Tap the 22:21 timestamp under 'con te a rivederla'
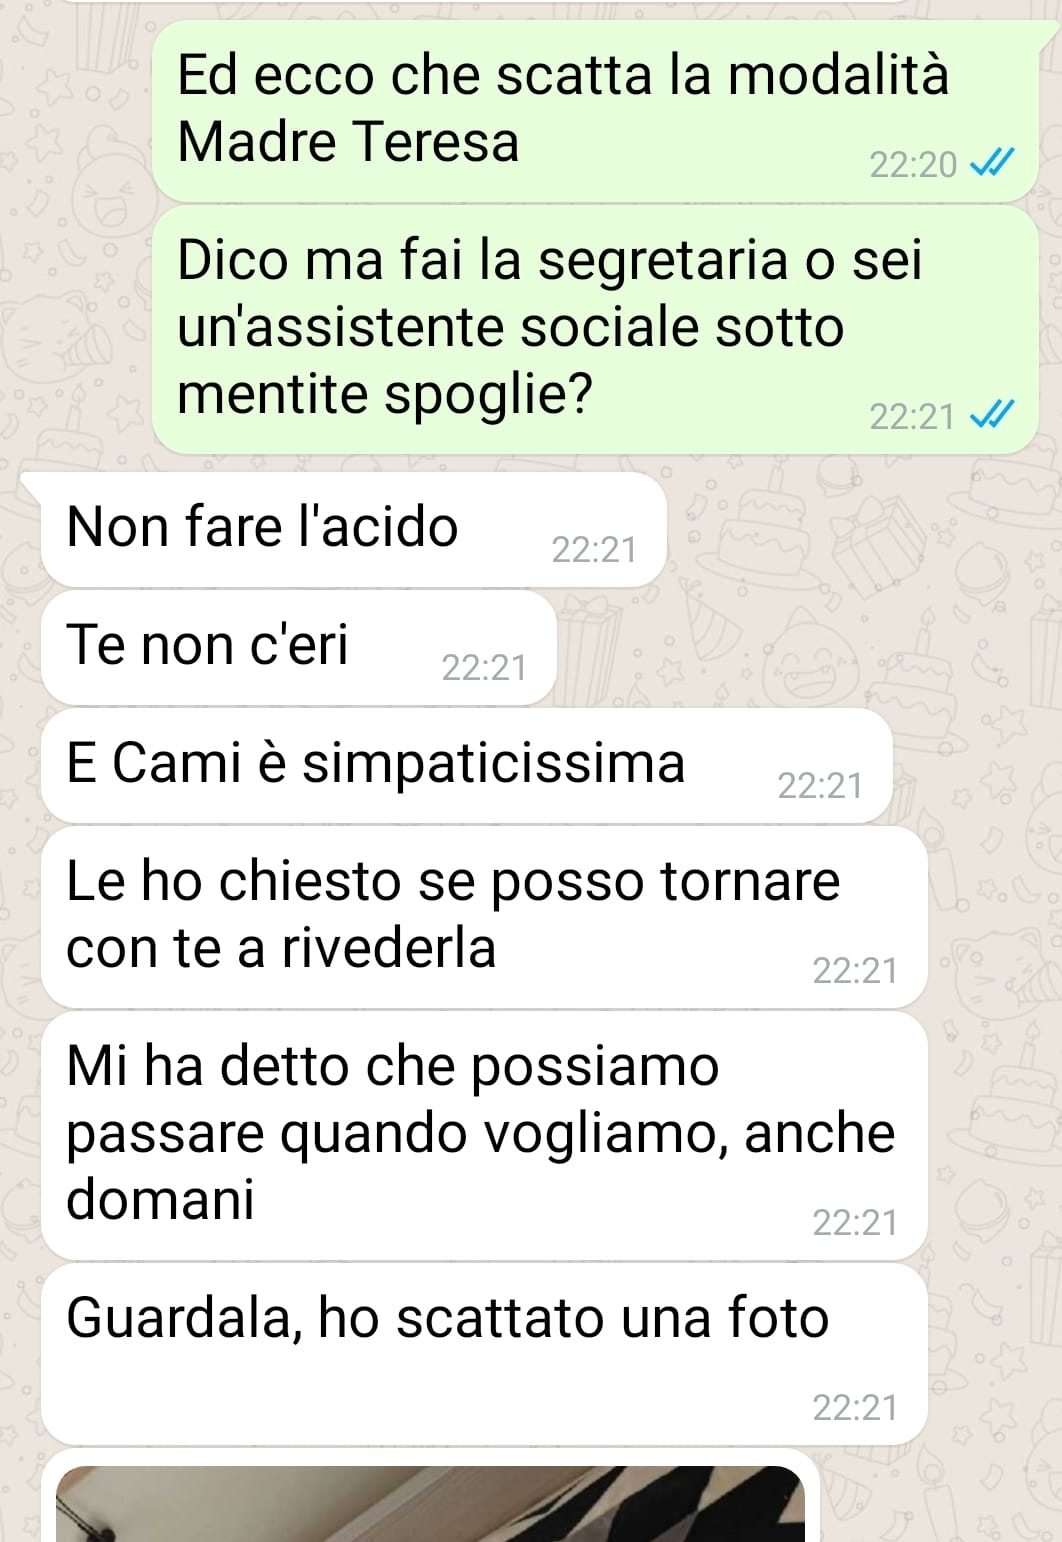The height and width of the screenshot is (1542, 1062). coord(855,970)
